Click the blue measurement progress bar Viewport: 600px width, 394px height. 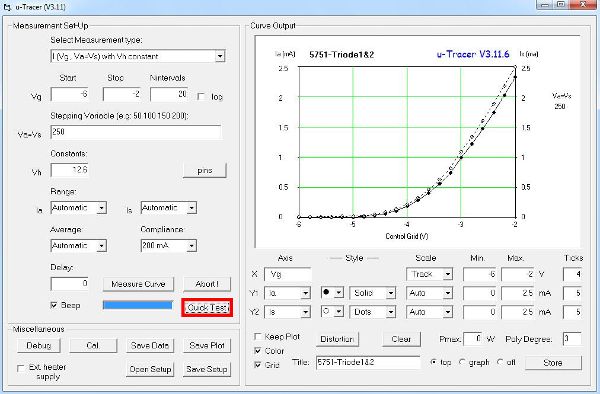(137, 305)
